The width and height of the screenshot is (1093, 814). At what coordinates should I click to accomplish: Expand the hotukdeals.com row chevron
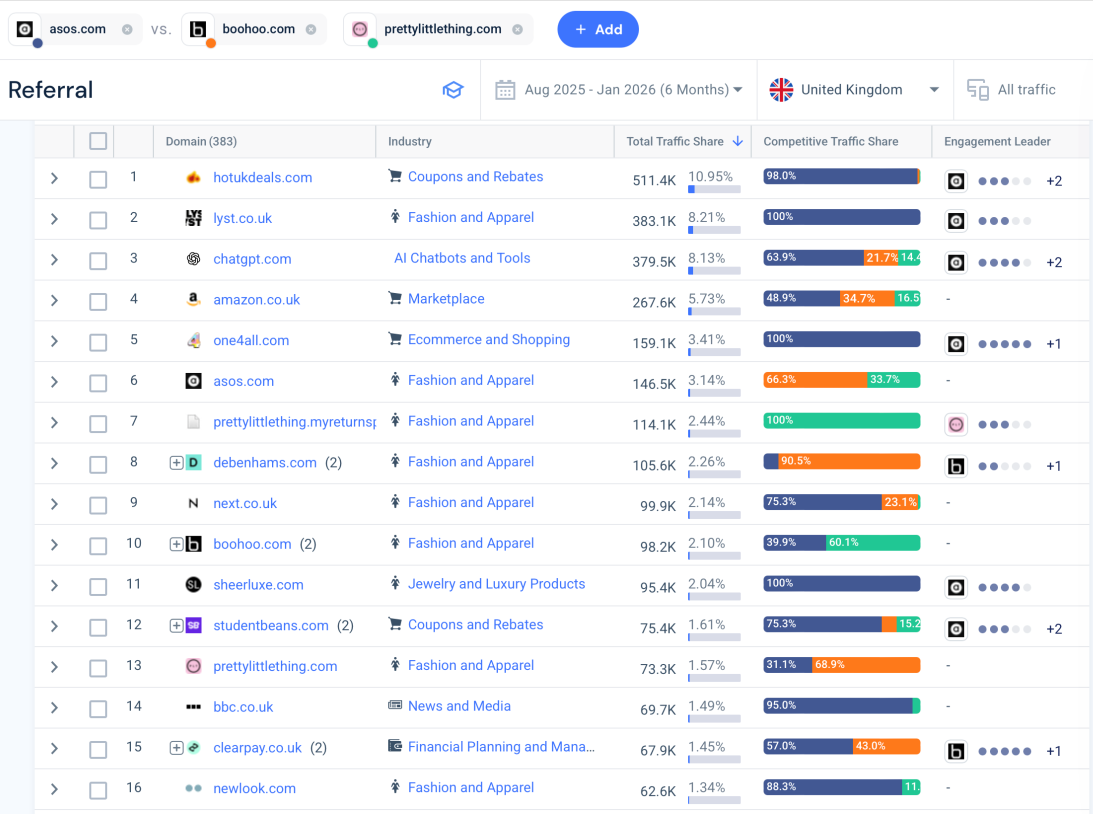click(x=54, y=178)
